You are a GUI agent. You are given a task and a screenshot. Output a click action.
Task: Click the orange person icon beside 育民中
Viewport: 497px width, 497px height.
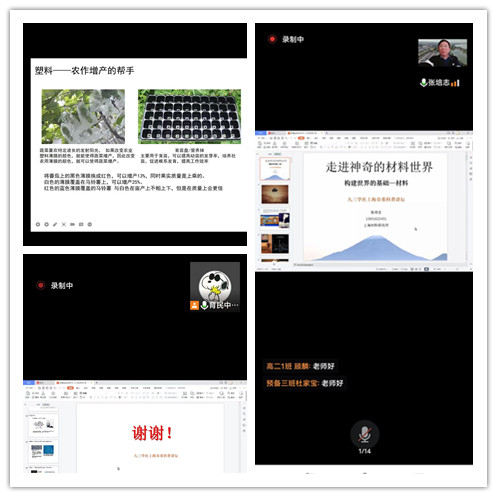194,305
